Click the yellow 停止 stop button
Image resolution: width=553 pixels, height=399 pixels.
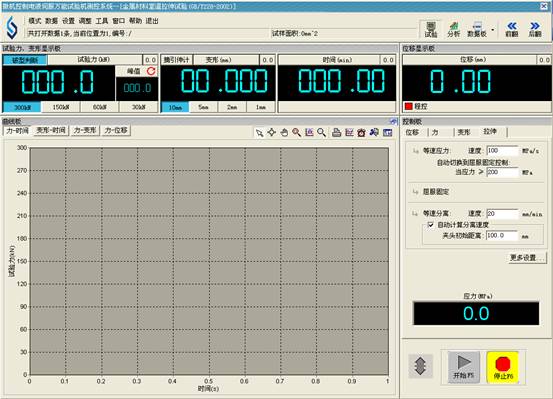pos(503,367)
